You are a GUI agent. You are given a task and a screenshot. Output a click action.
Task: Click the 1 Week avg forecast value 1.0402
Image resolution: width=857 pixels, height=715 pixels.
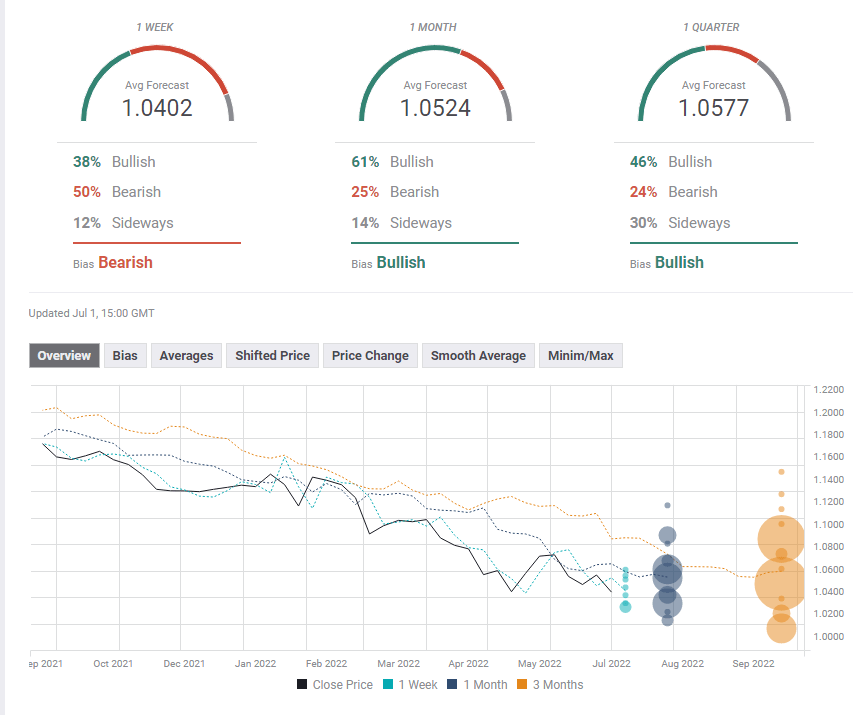coord(157,108)
